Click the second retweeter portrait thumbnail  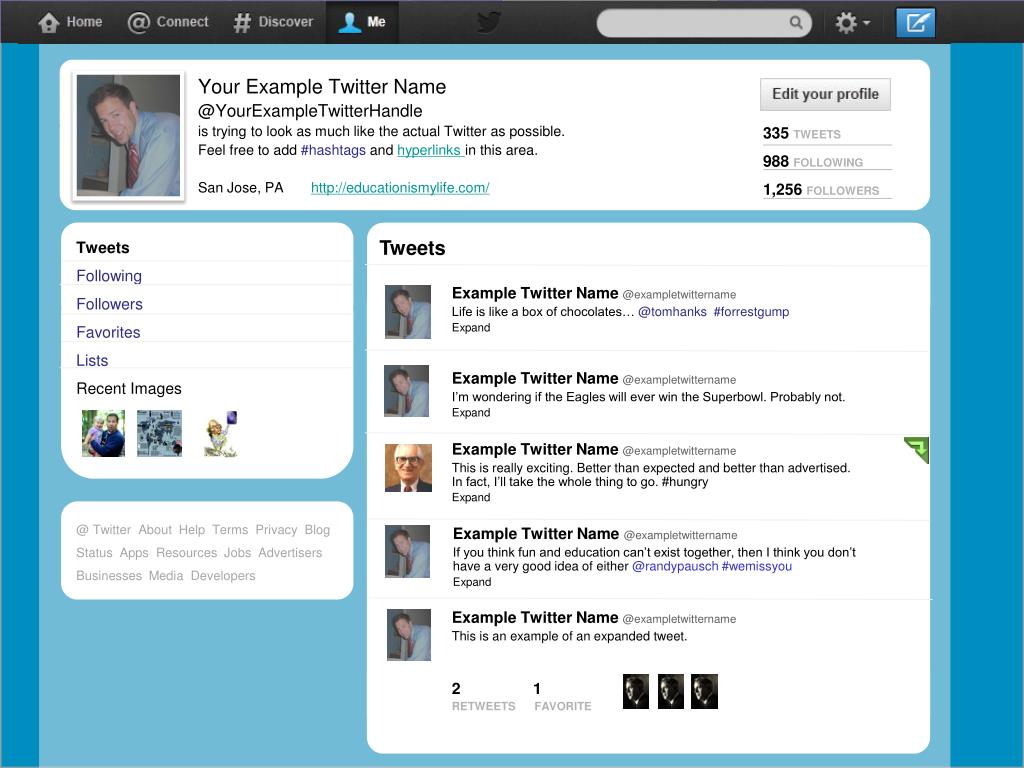[x=671, y=691]
